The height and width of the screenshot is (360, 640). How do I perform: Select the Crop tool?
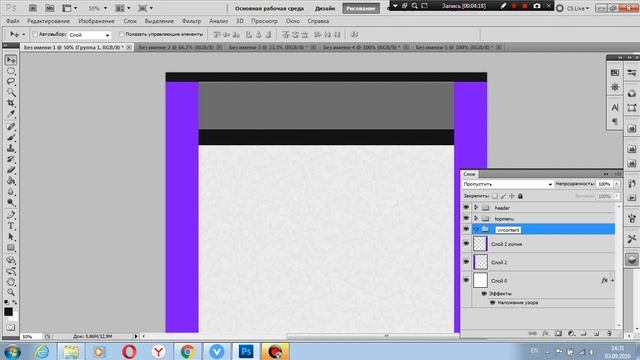coord(11,103)
